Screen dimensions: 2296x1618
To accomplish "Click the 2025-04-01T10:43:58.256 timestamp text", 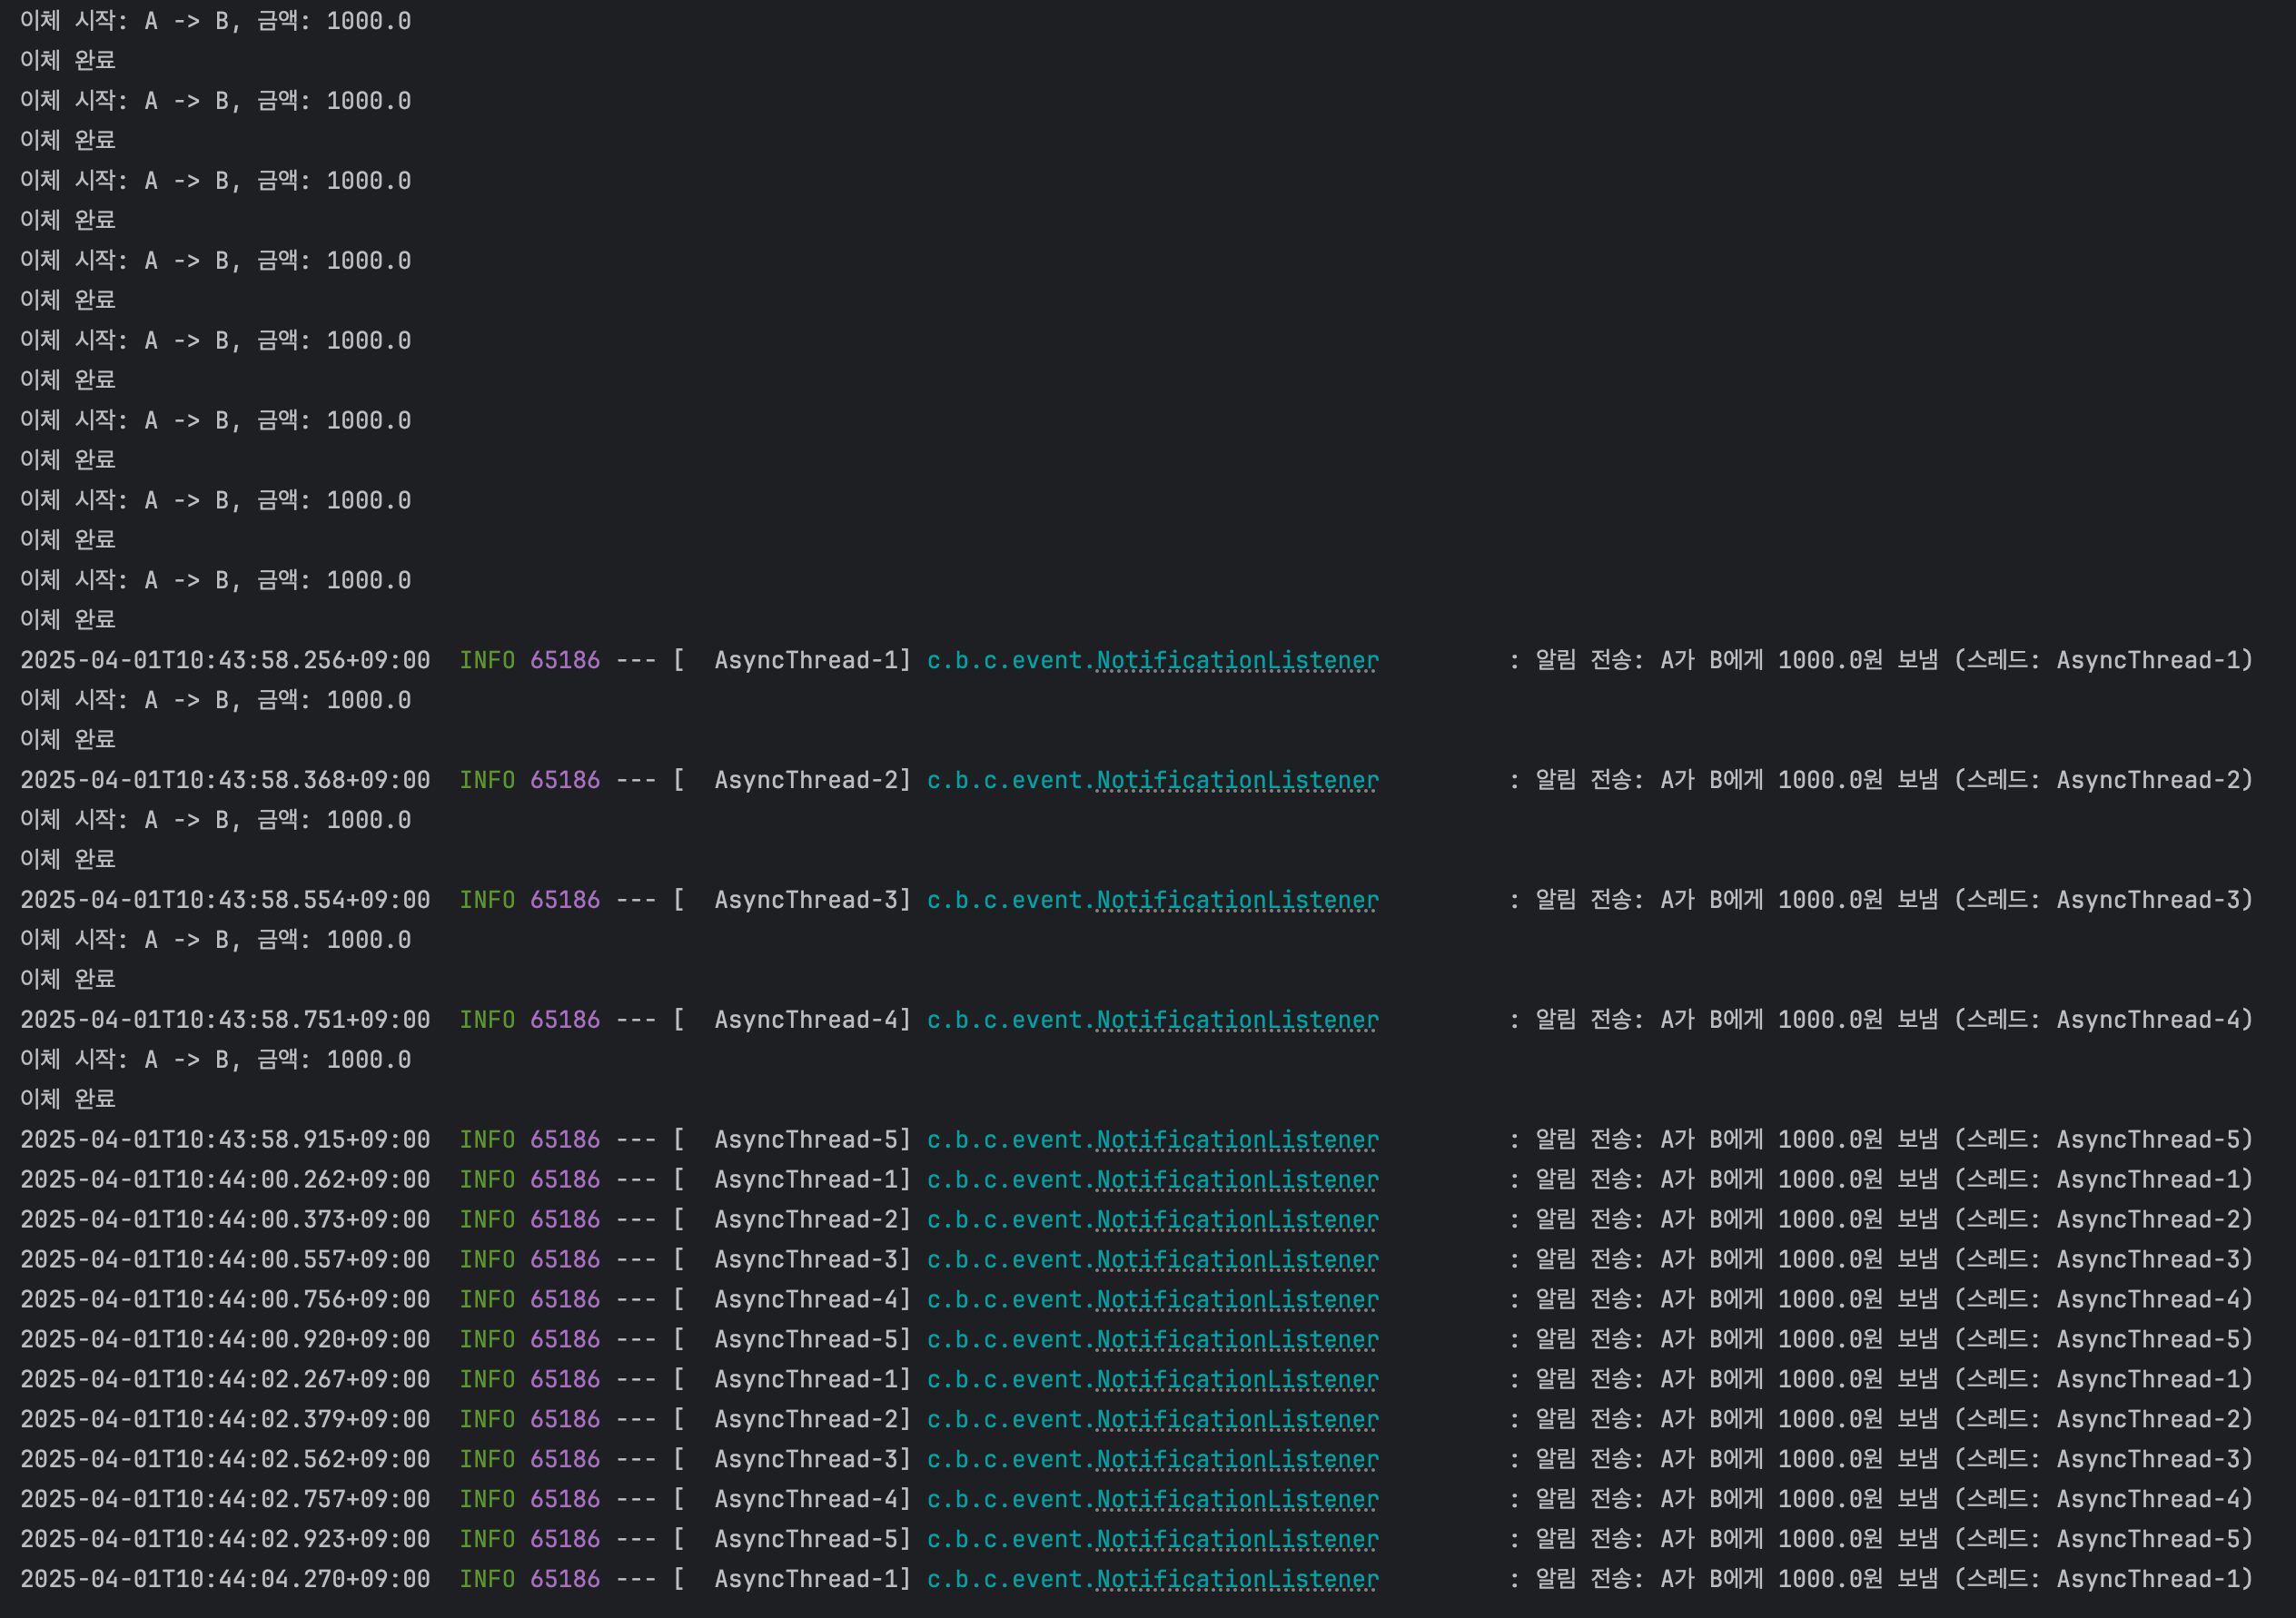I will [225, 661].
